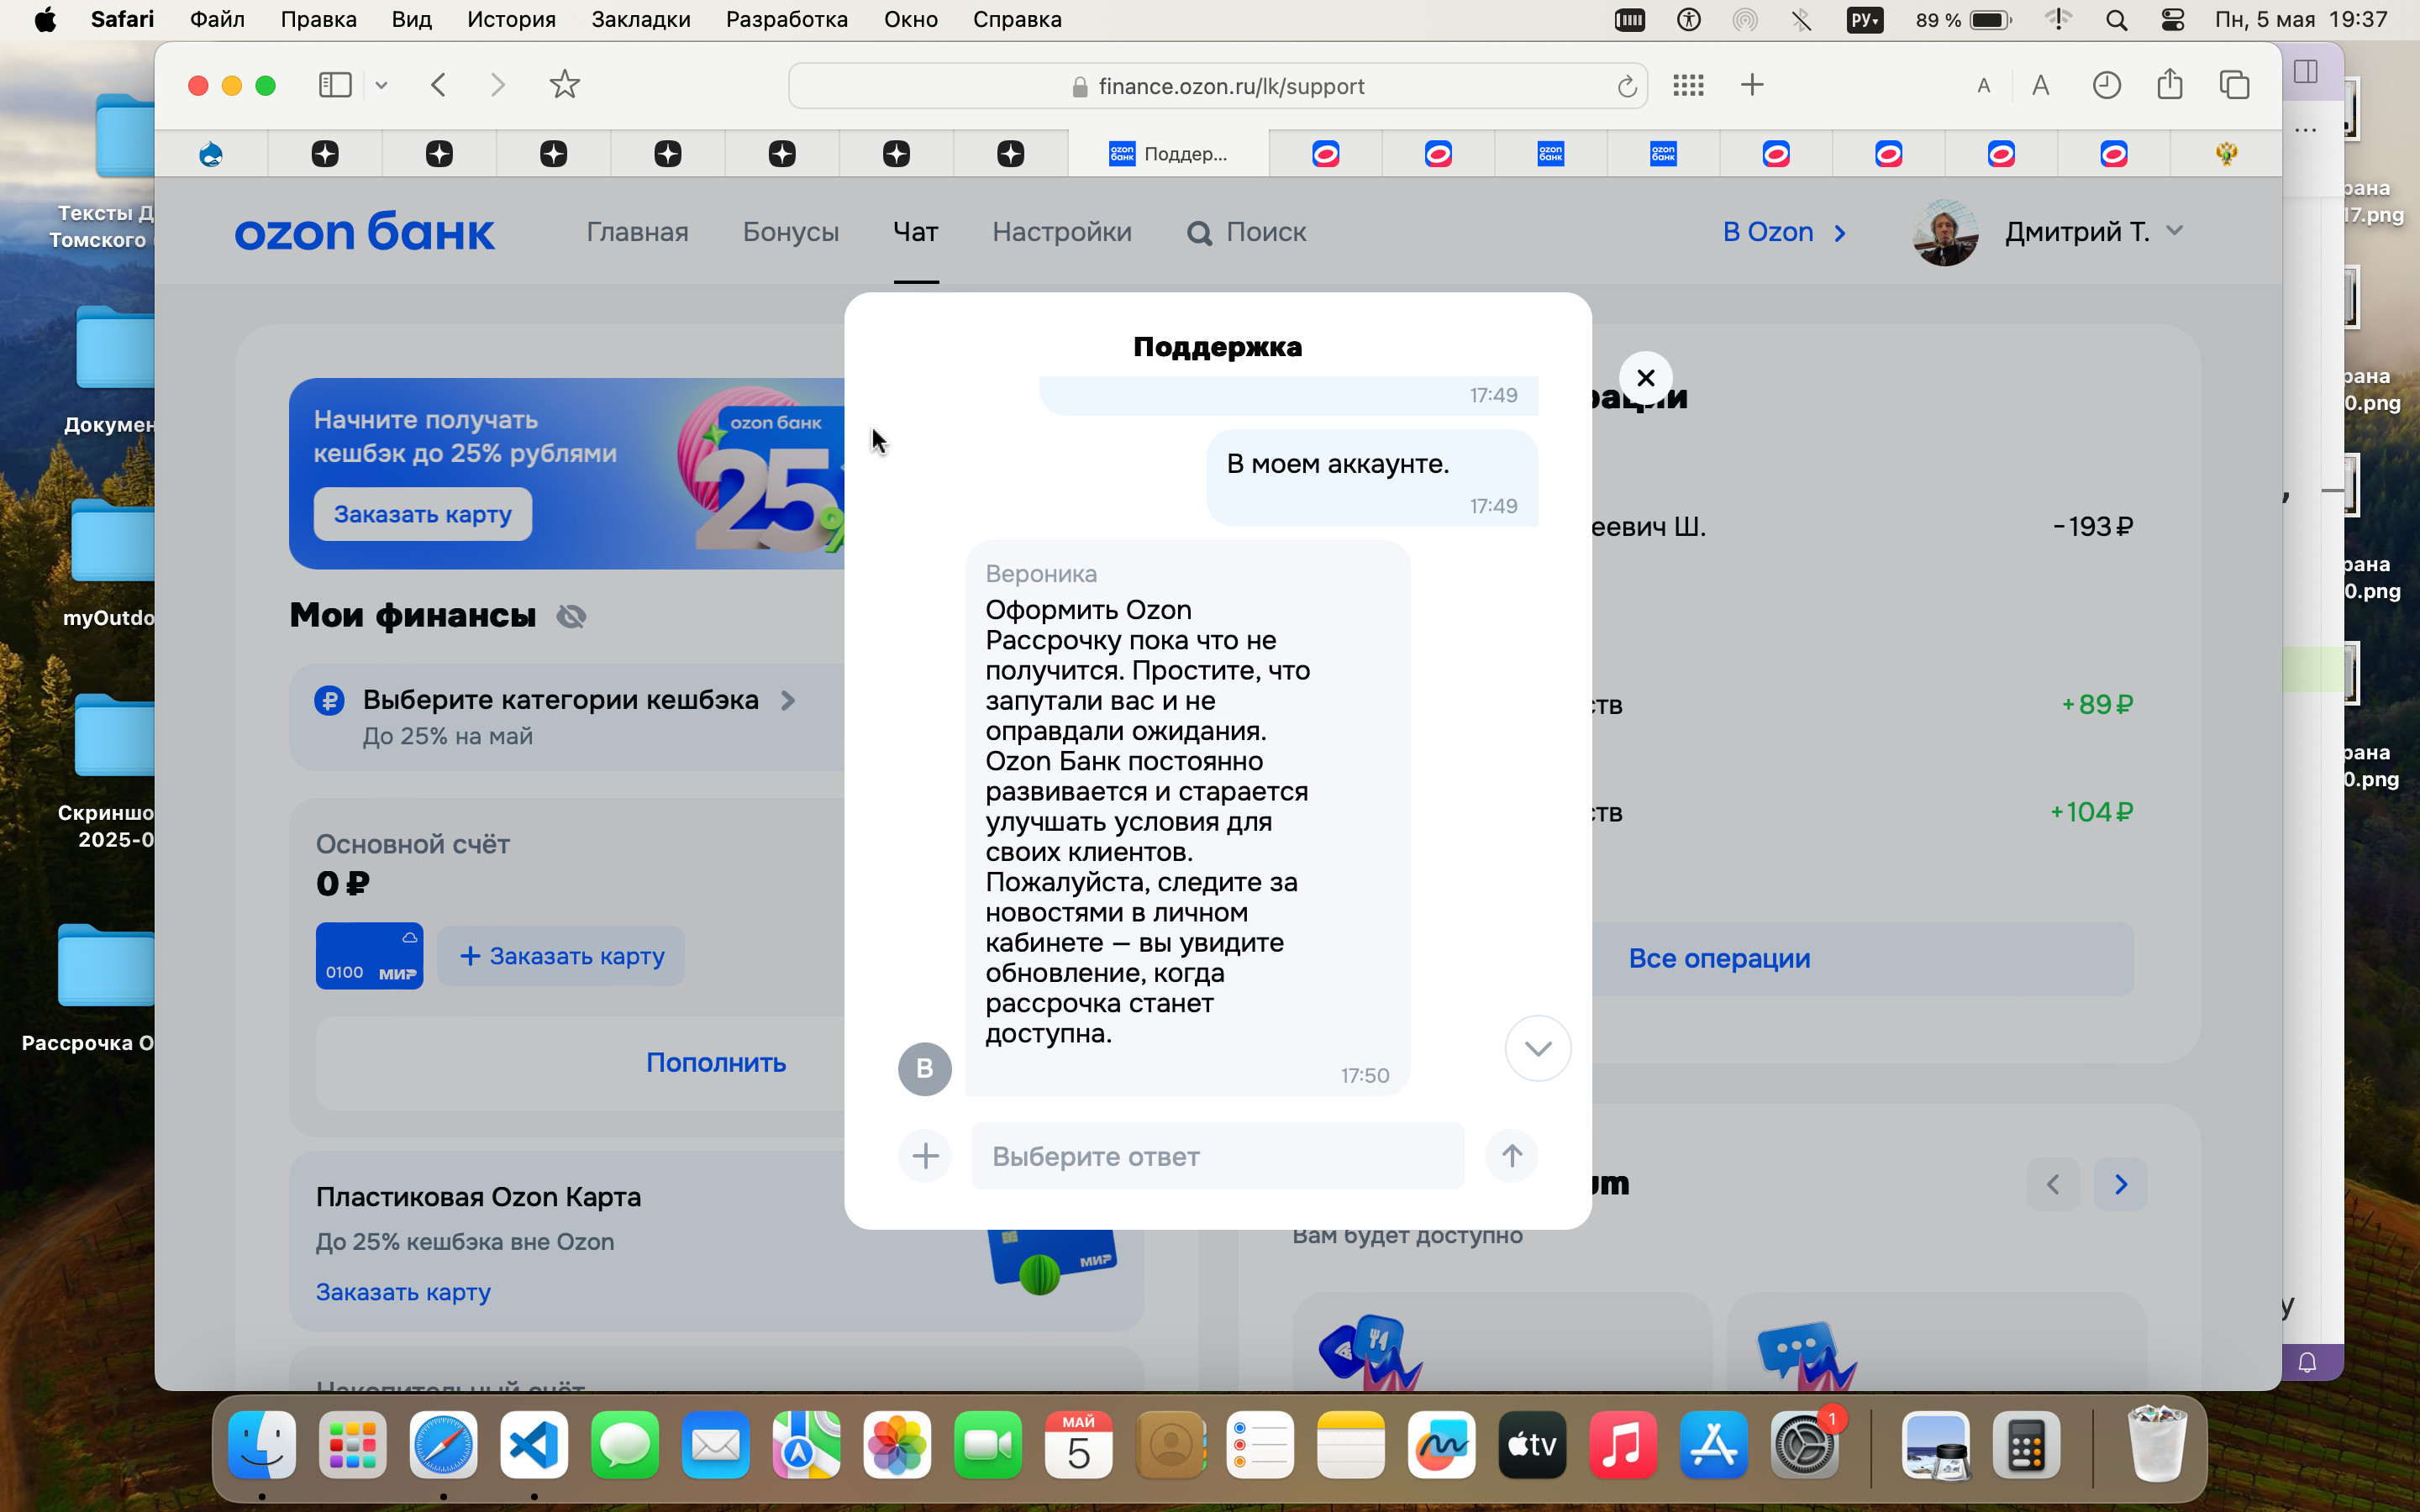Viewport: 2420px width, 1512px height.
Task: Close the Поддержка chat dialog
Action: tap(1645, 378)
